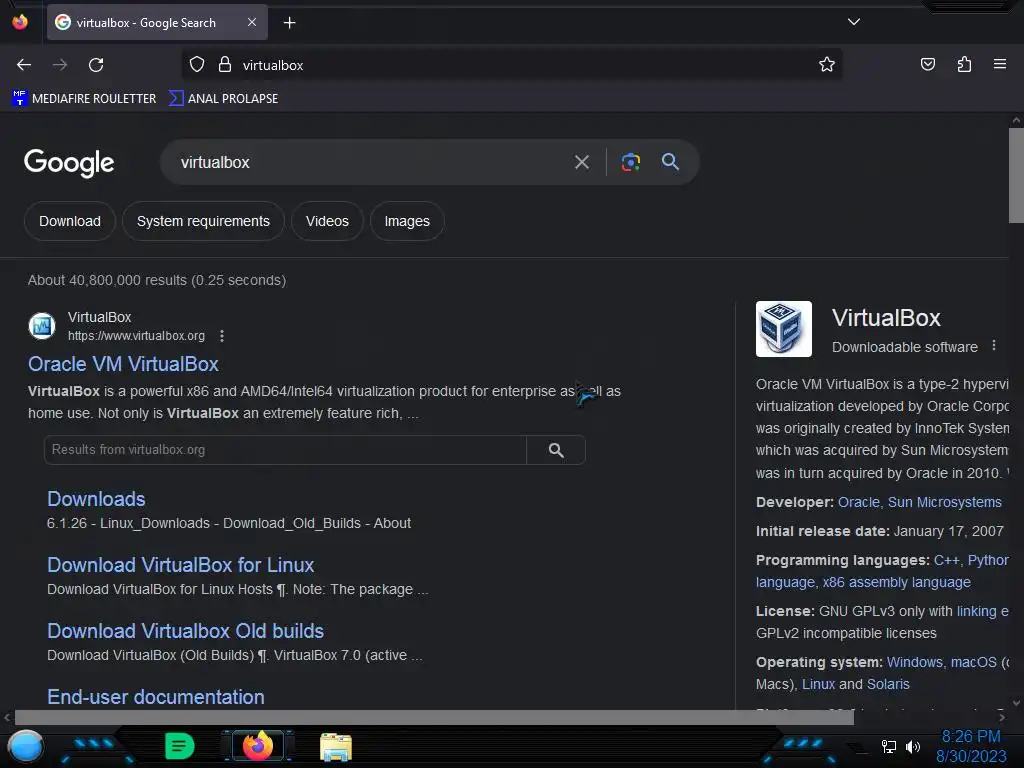
Task: Open the Solaris operating system link
Action: (888, 684)
